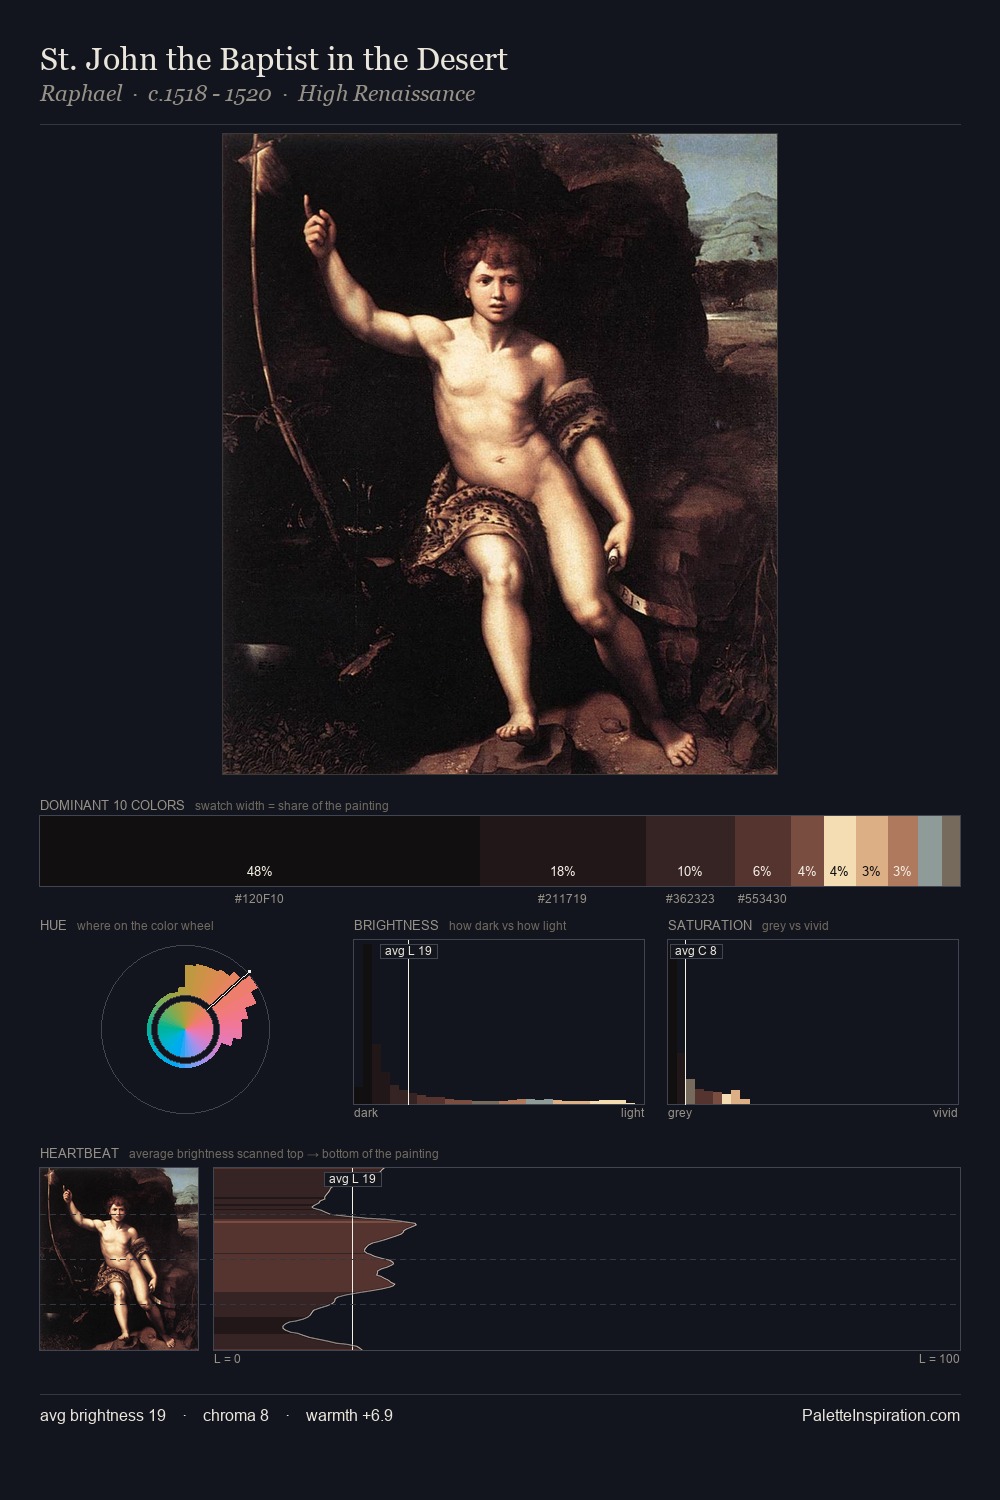Click the chroma 8 footer stat
Screen dimensions: 1000x1500
click(236, 1416)
